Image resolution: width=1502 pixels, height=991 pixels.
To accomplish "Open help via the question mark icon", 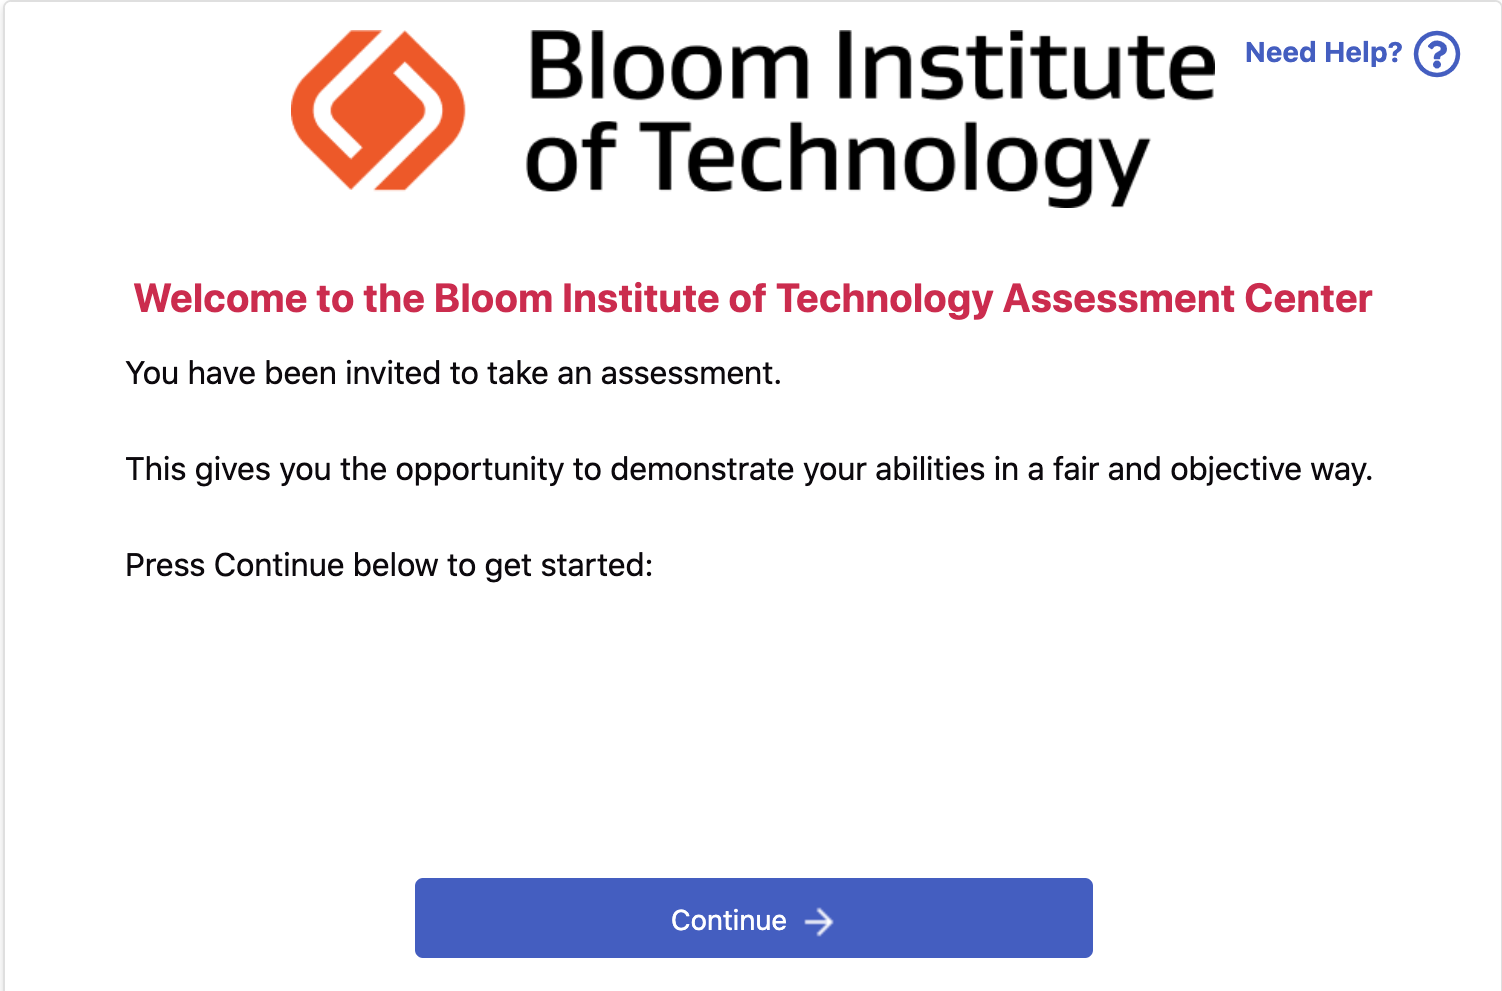I will click(1437, 54).
